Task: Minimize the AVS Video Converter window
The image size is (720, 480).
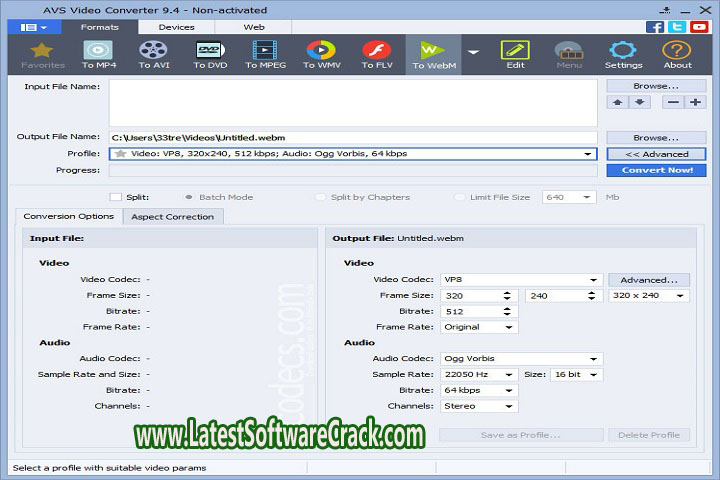Action: [x=685, y=10]
